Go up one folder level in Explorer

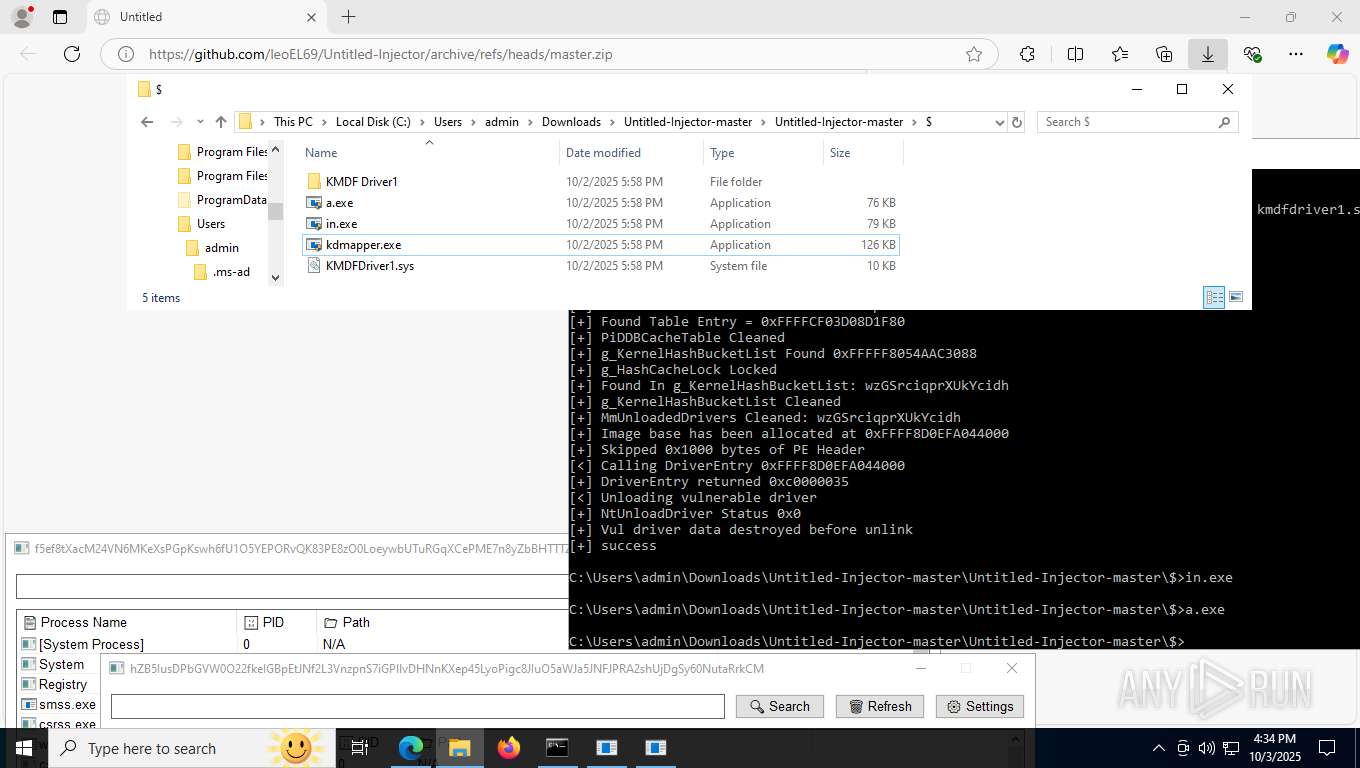(221, 122)
